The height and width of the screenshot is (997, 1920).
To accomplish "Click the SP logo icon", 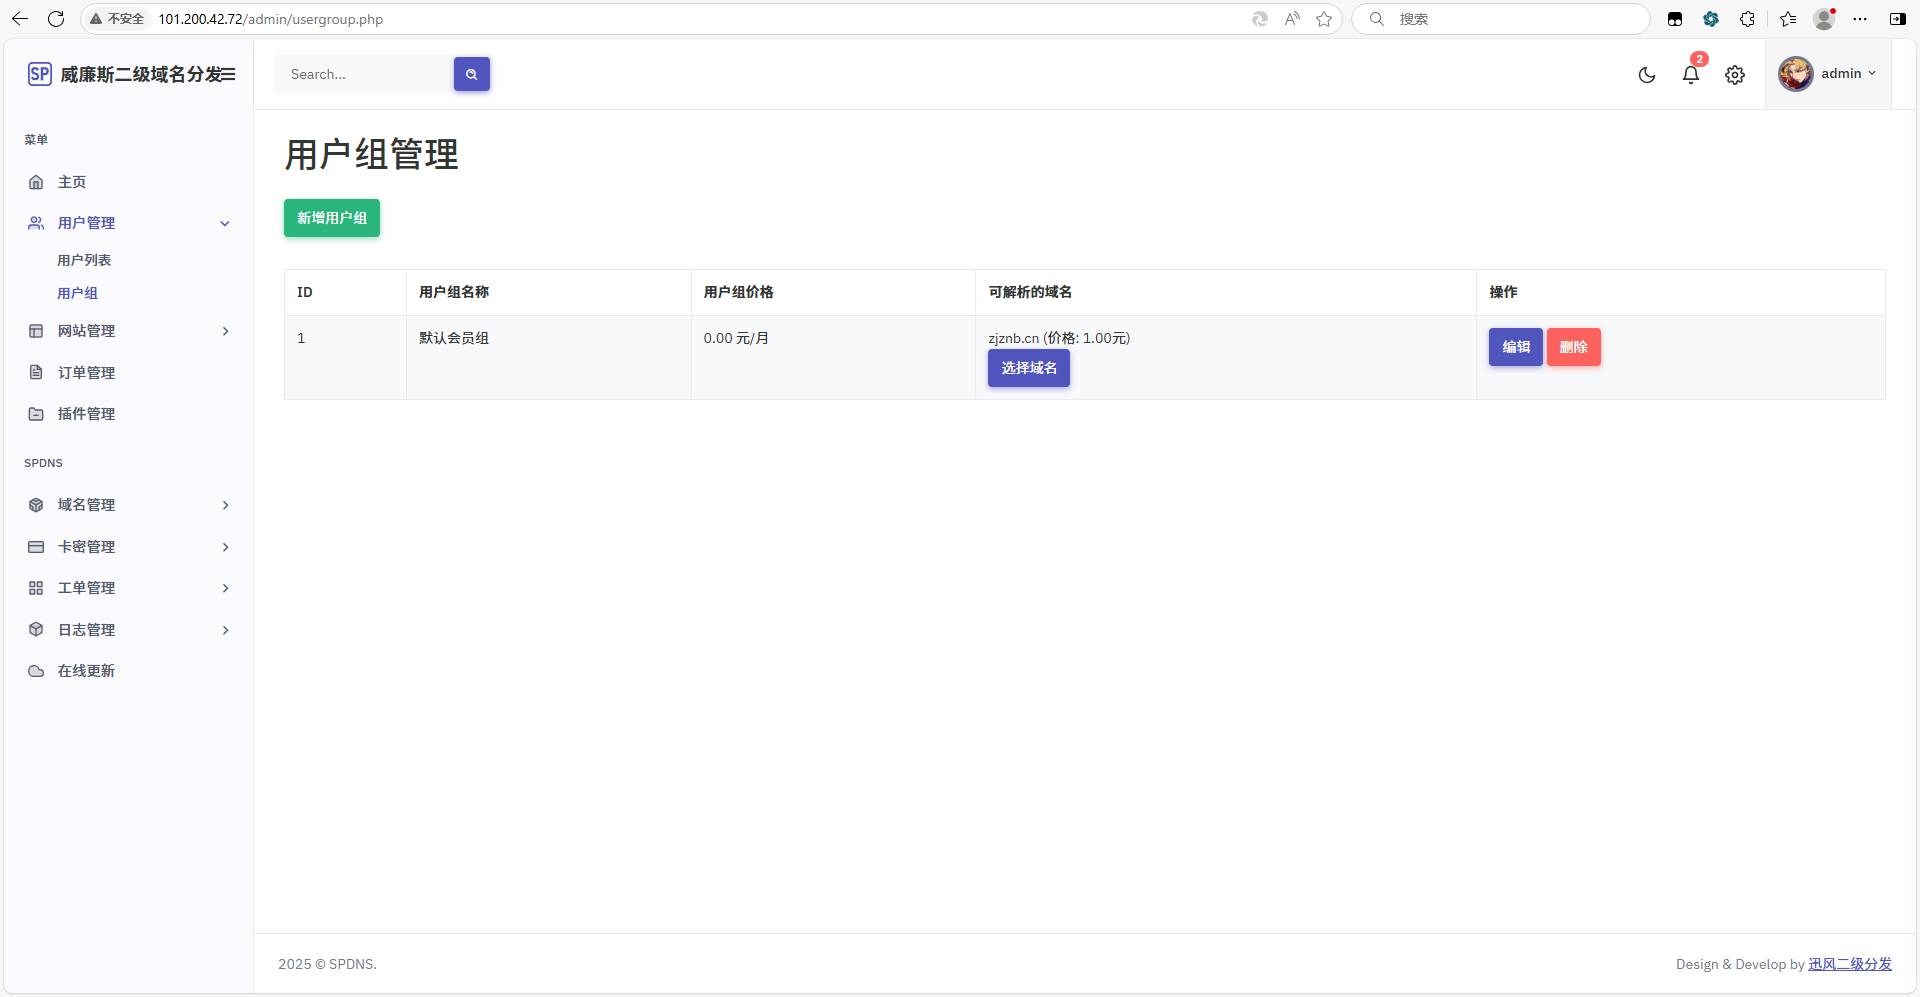I will pyautogui.click(x=39, y=74).
